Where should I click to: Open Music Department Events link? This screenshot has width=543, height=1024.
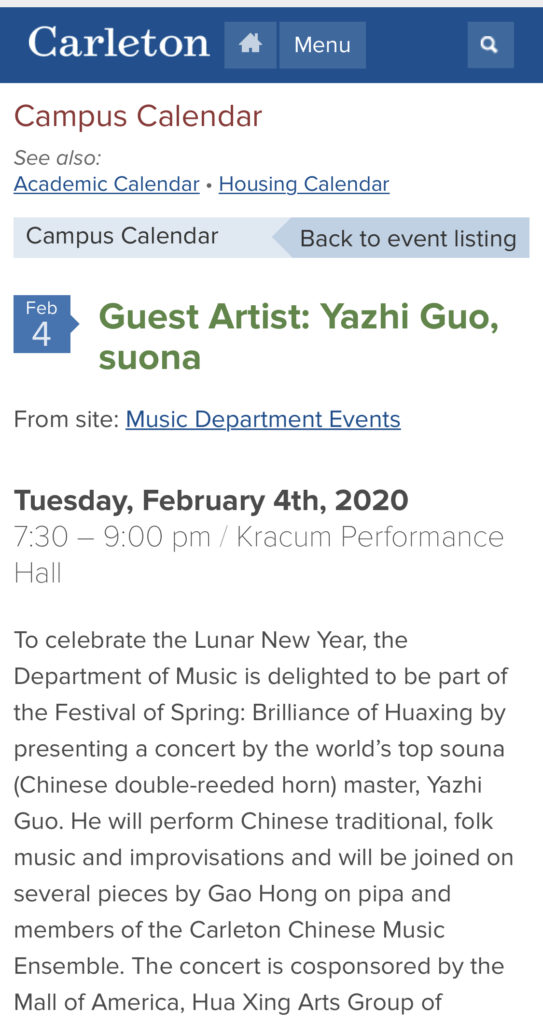263,419
